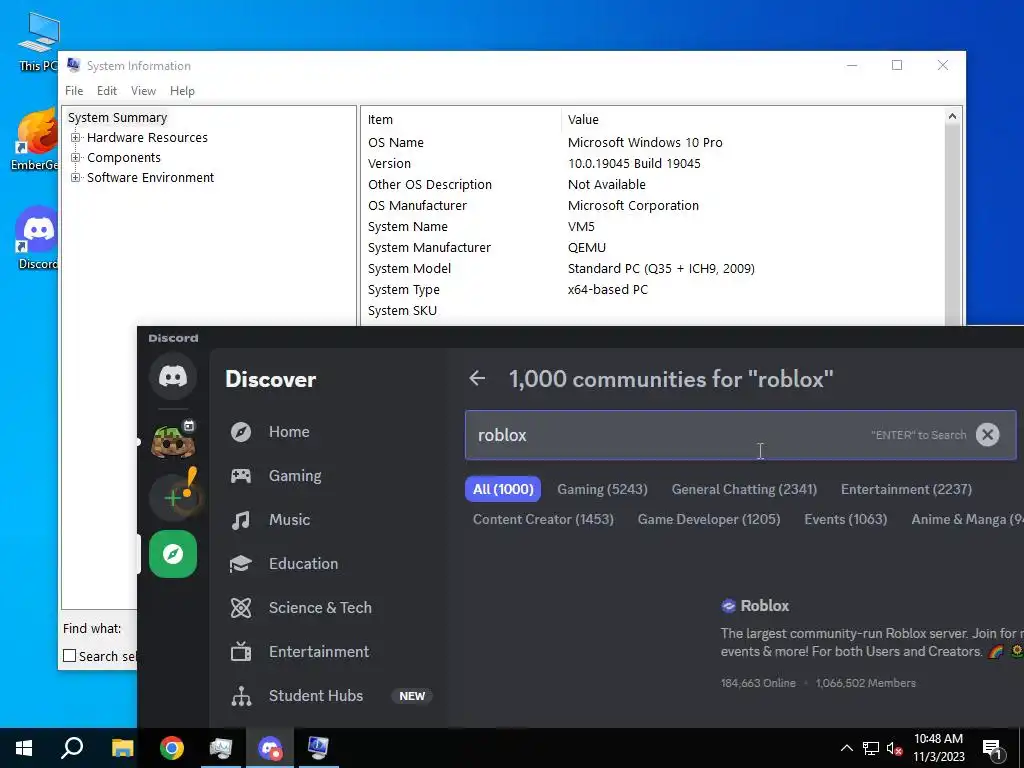Launch Google Chrome from taskbar
Image resolution: width=1024 pixels, height=768 pixels.
[x=172, y=748]
